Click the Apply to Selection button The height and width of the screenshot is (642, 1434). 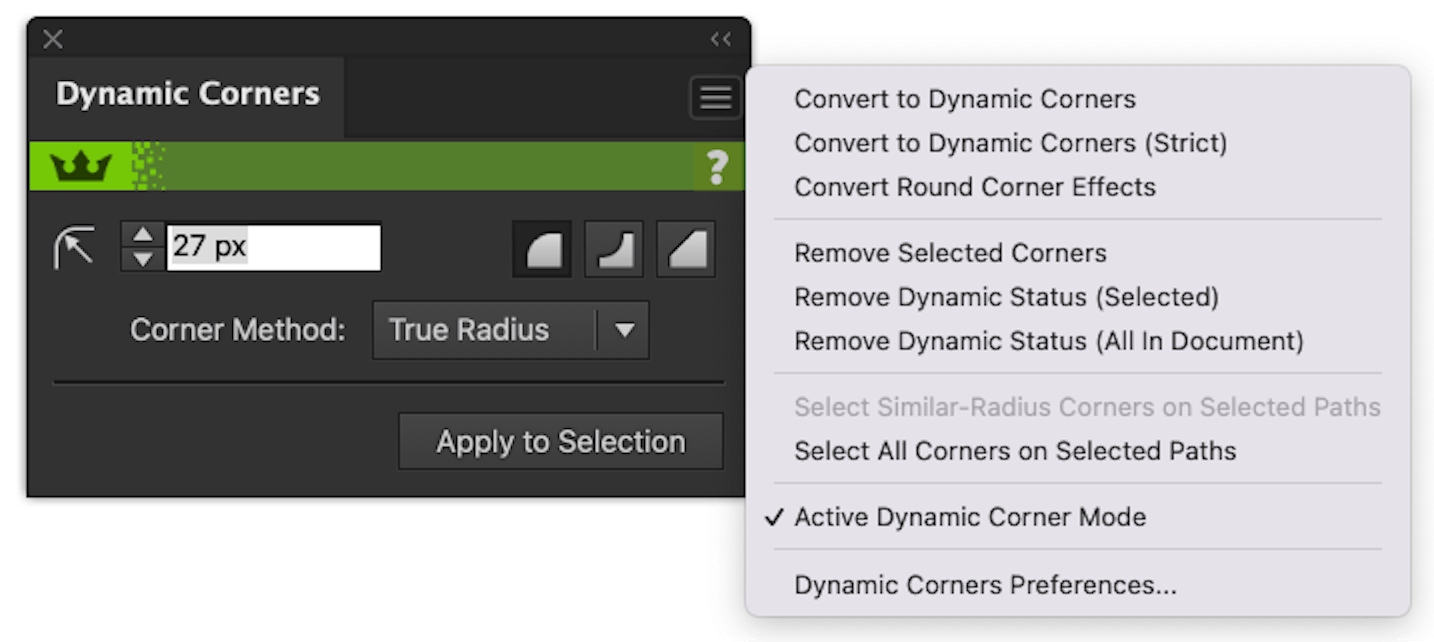559,440
